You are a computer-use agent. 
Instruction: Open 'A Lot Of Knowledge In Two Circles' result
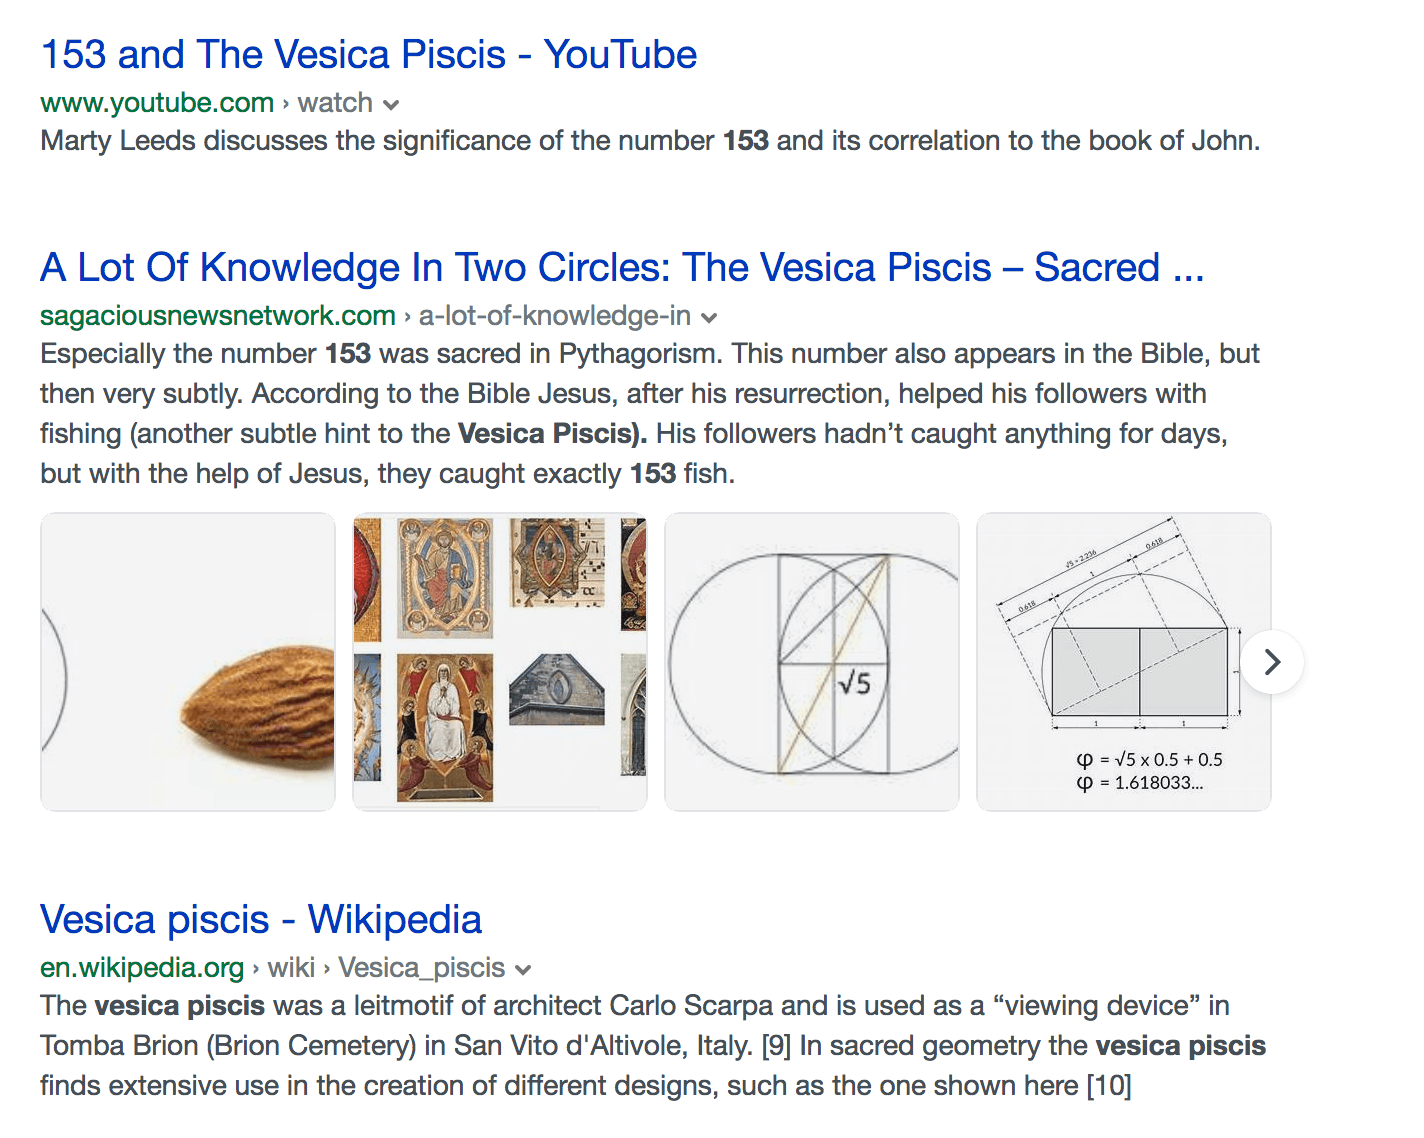621,268
